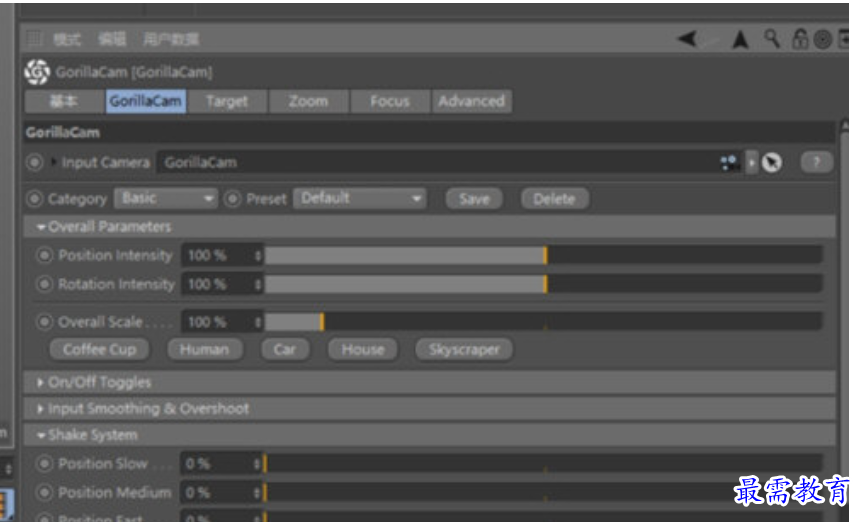Click the Position Intensity 100 % value field
This screenshot has width=858, height=522.
tap(218, 256)
